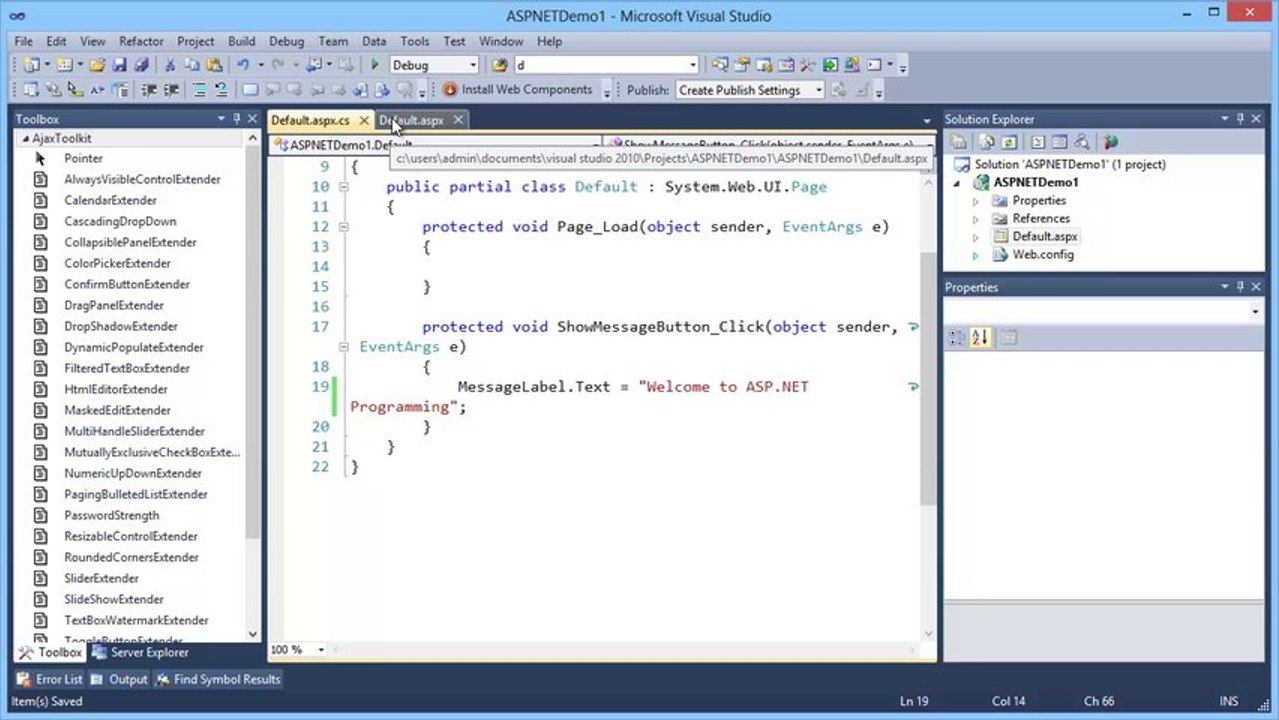This screenshot has height=720, width=1279.
Task: Click the Save All toolbar icon
Action: pos(141,65)
